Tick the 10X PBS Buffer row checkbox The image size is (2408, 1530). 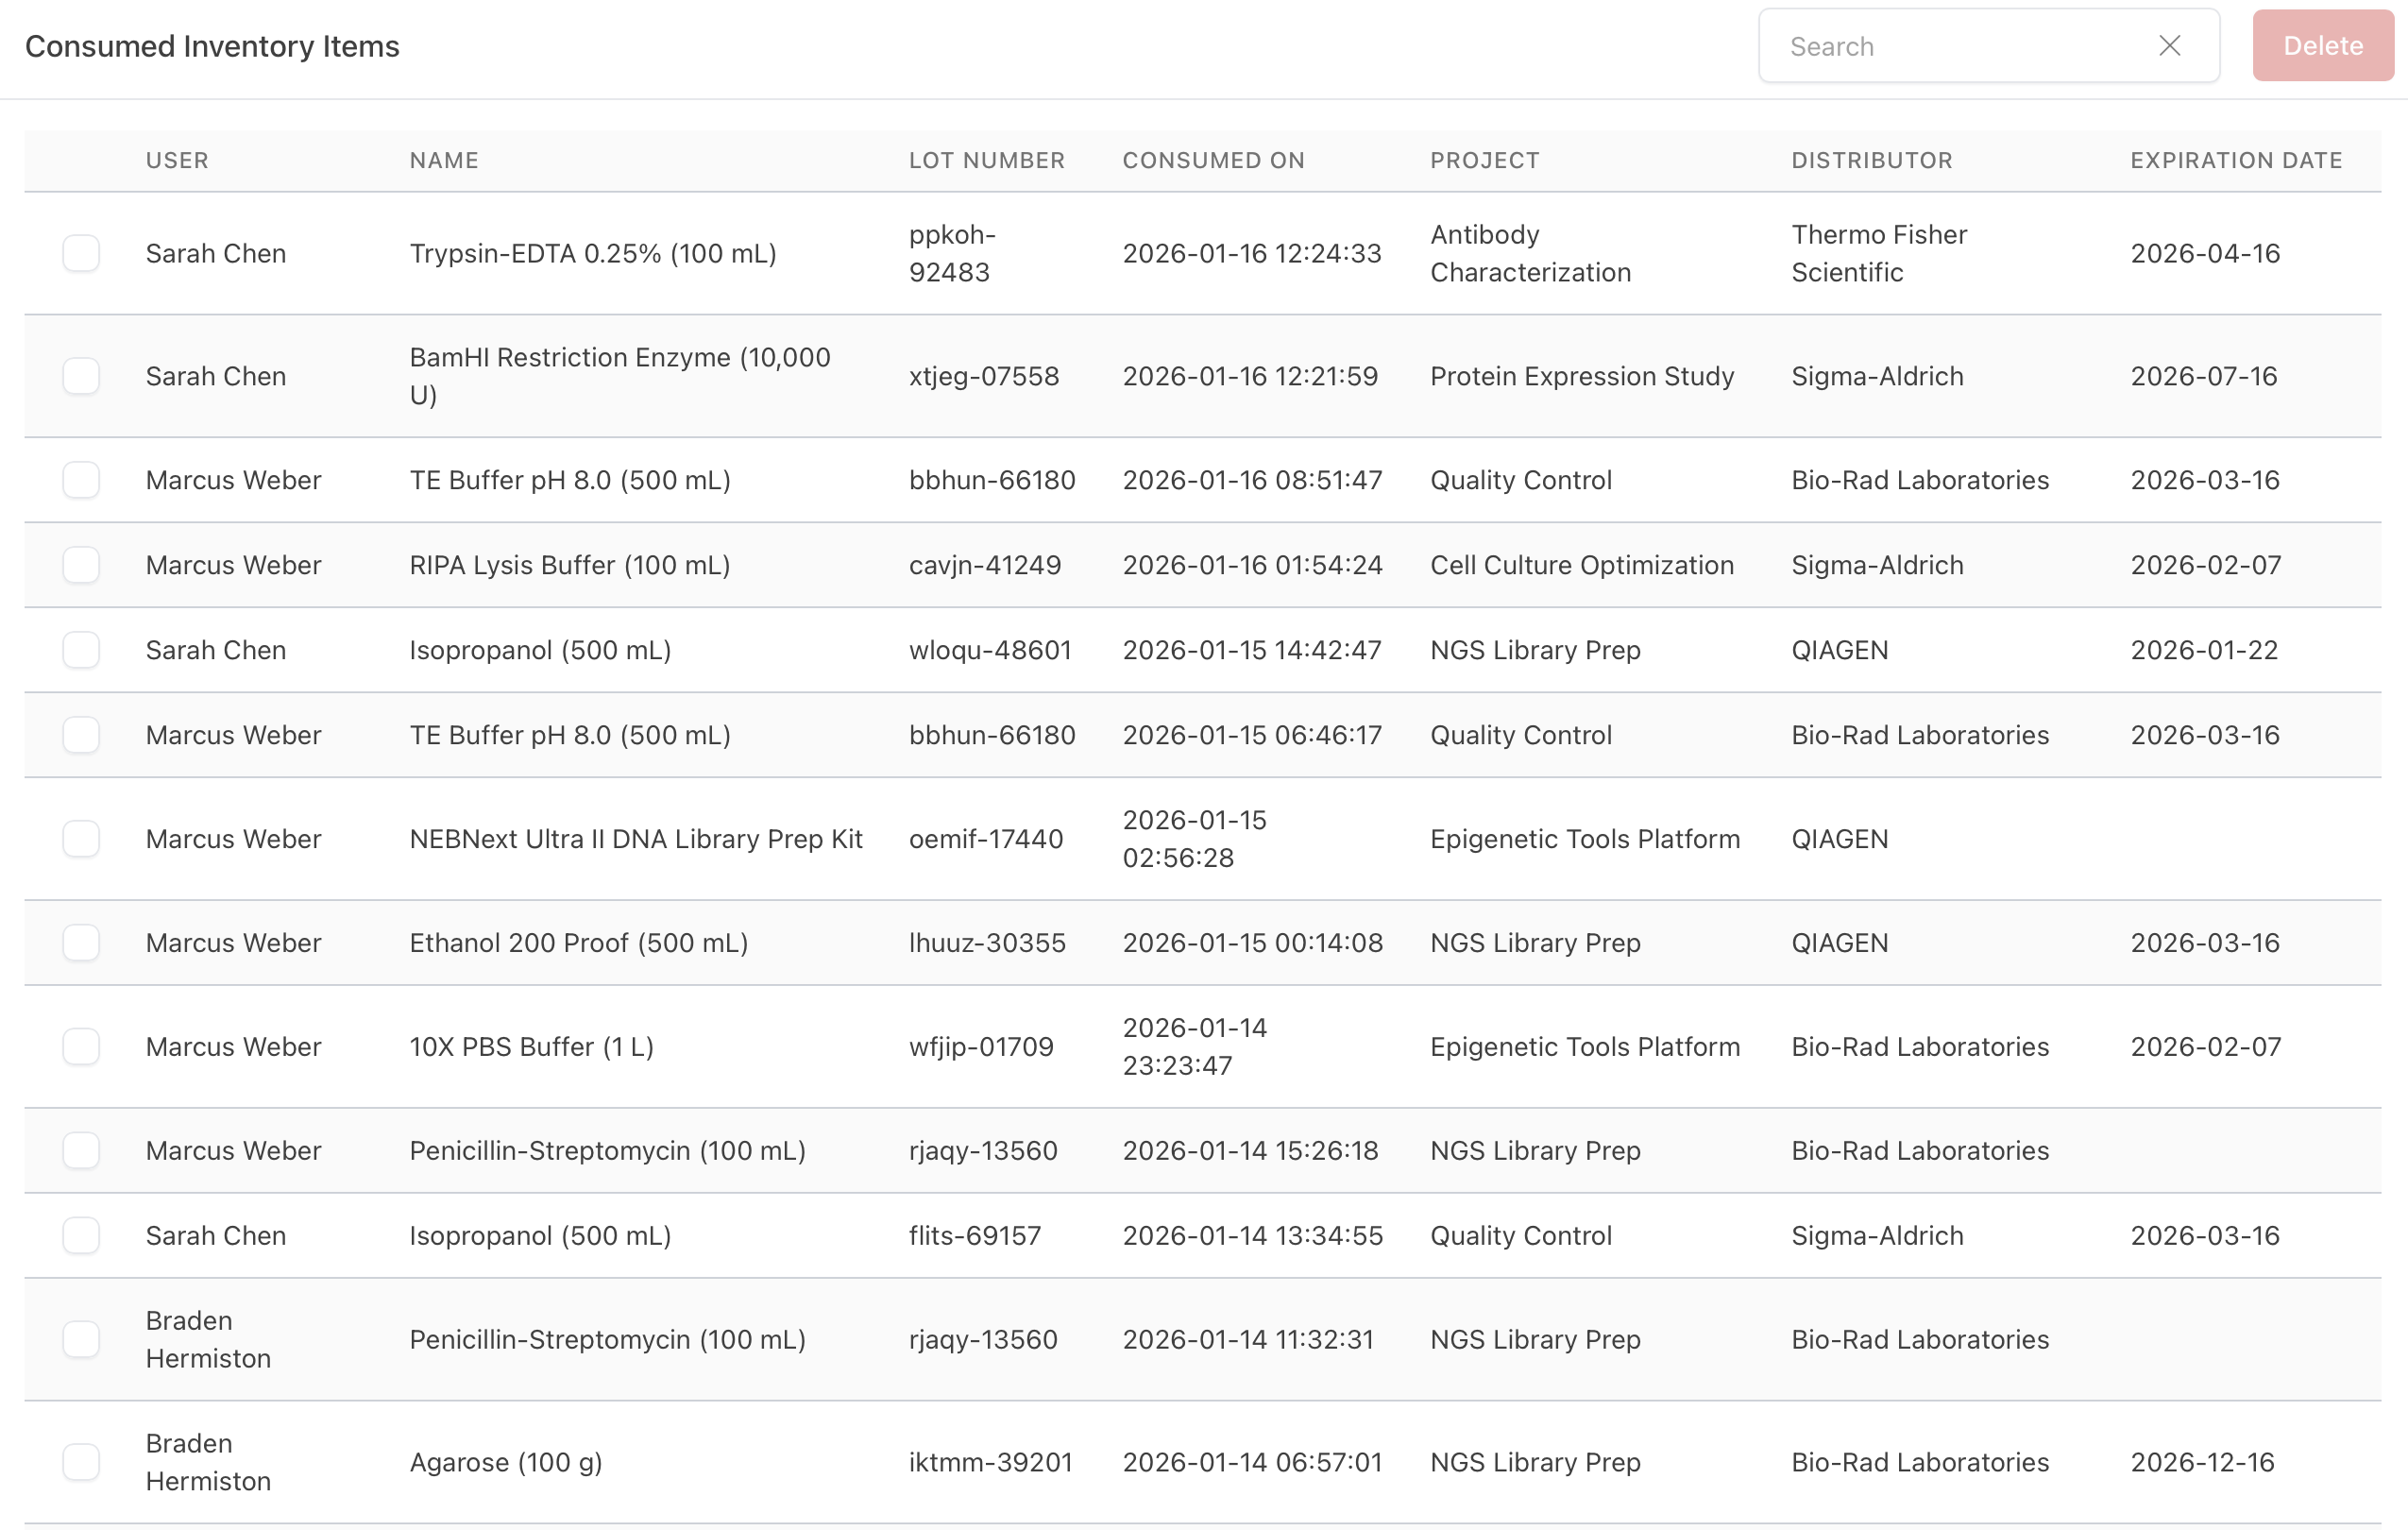[x=81, y=1046]
